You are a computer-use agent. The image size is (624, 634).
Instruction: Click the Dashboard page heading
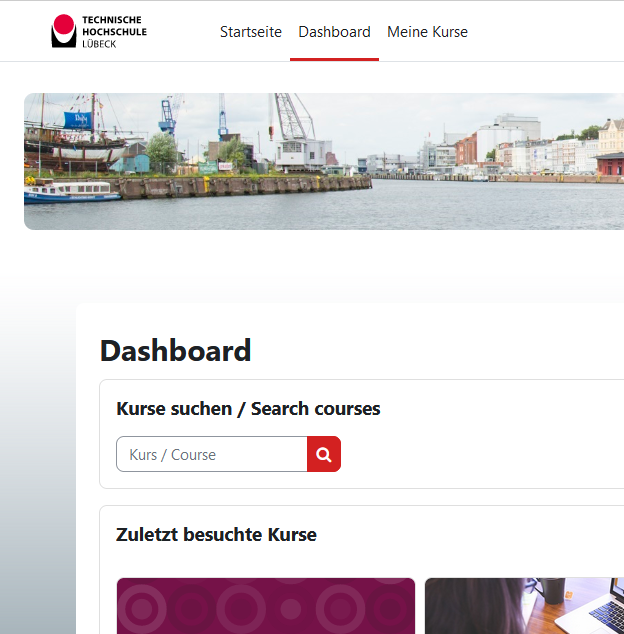pos(176,351)
